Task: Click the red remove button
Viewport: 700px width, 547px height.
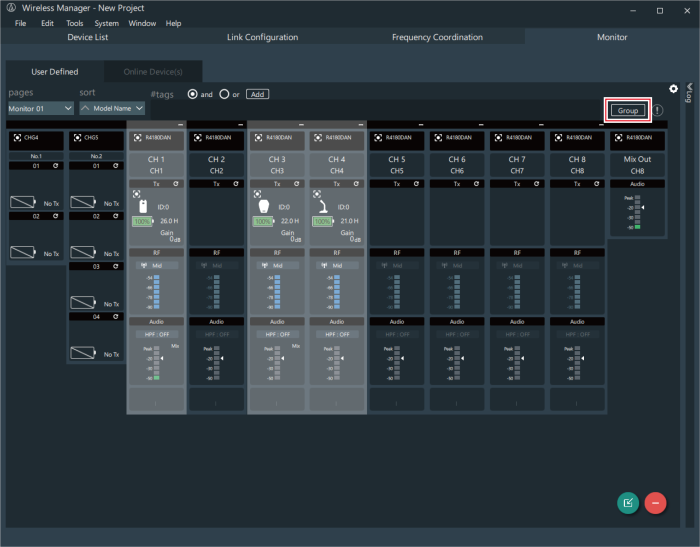Action: click(x=655, y=503)
